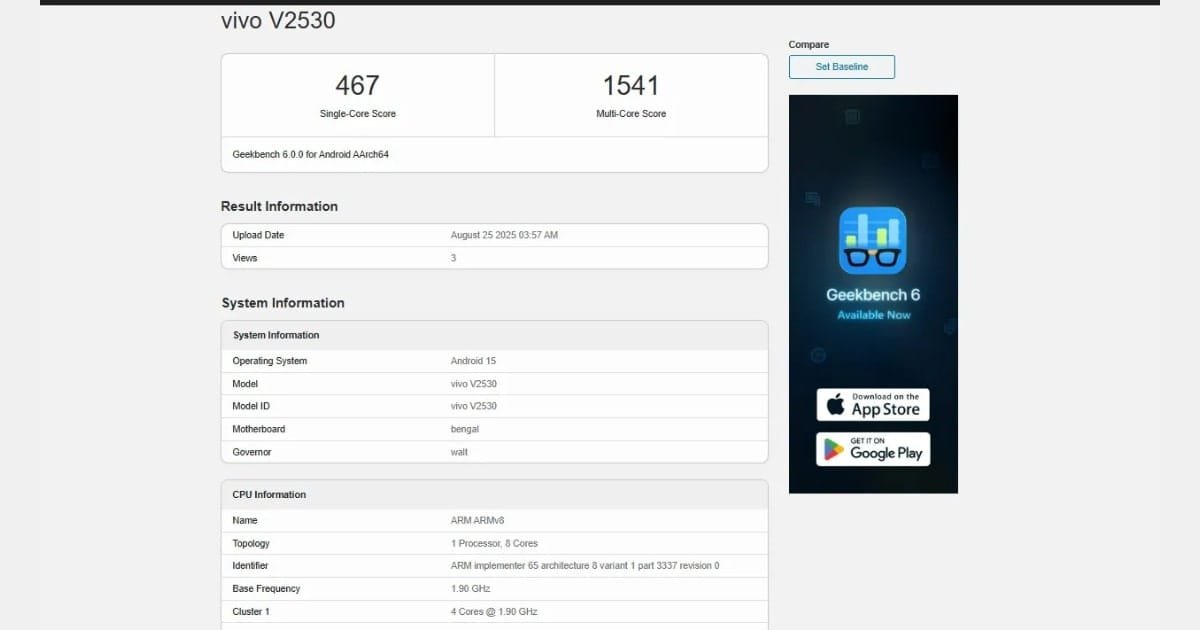Click the 'CPU Information' table header
The height and width of the screenshot is (630, 1200).
coord(270,495)
